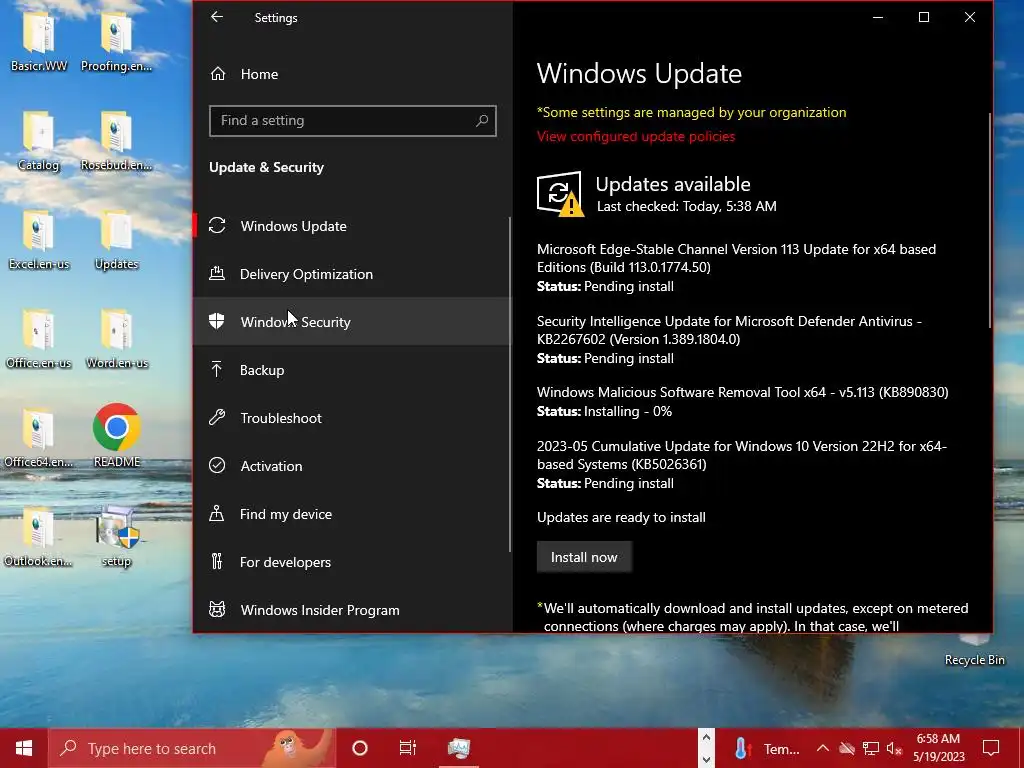This screenshot has width=1024, height=768.
Task: Open Windows Insider Program page
Action: (x=353, y=610)
